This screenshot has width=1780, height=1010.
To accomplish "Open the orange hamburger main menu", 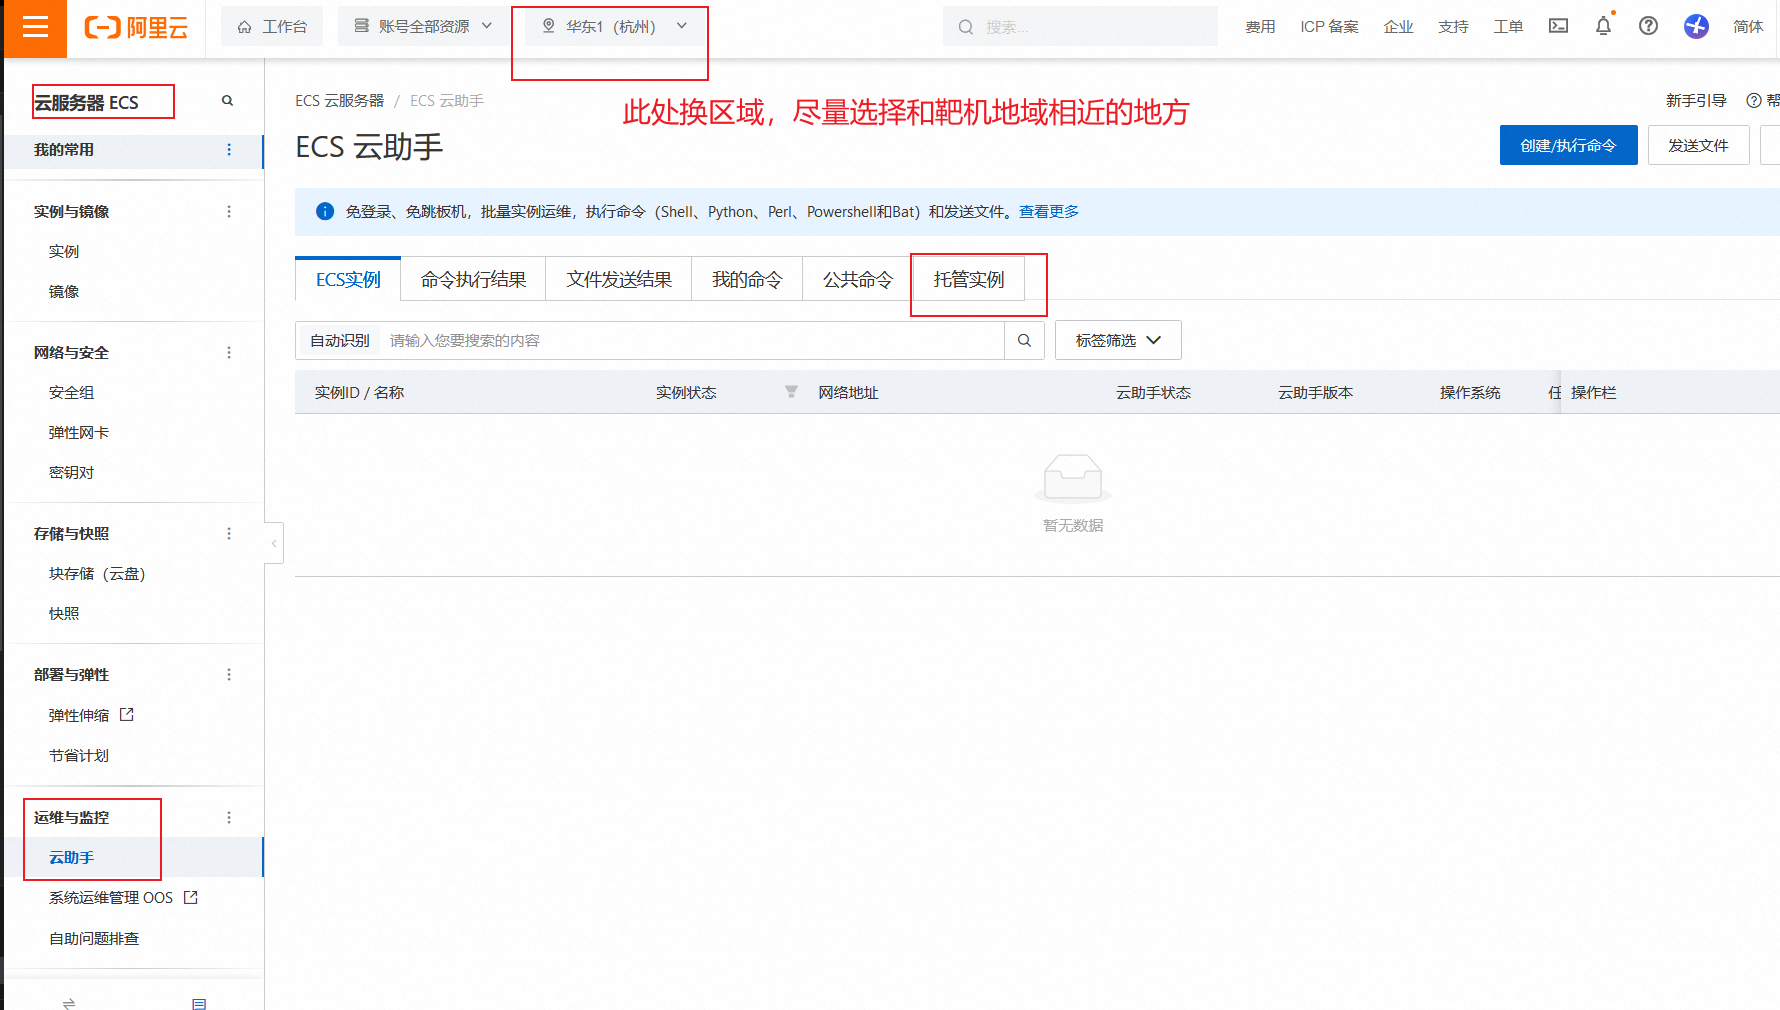I will click(35, 27).
